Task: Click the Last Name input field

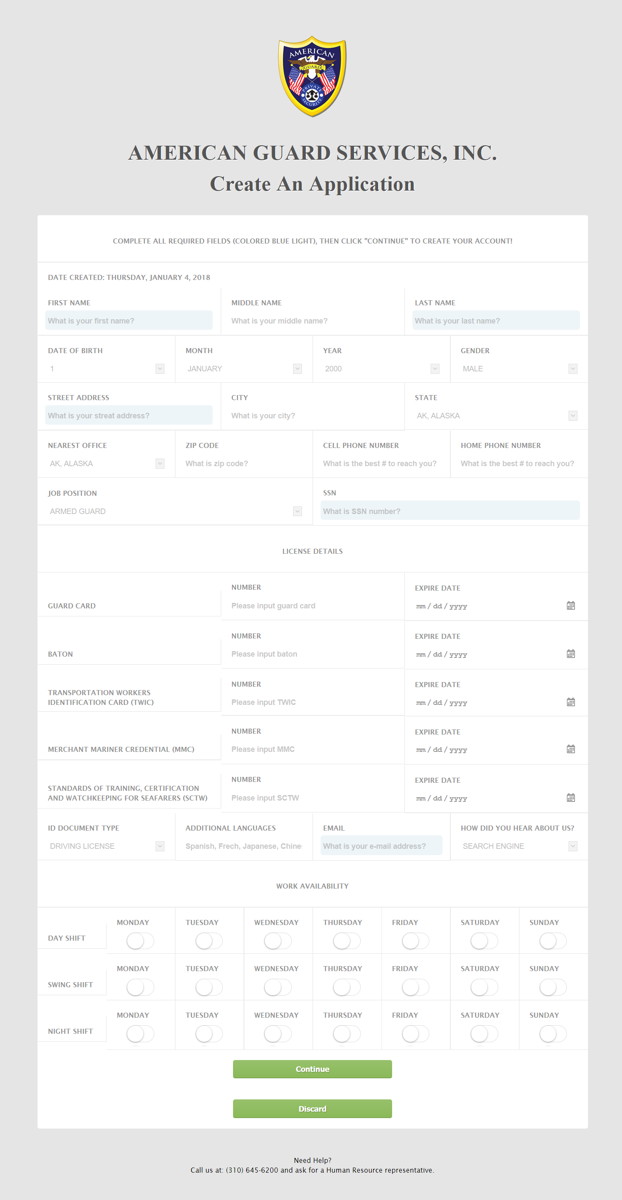Action: tap(496, 321)
